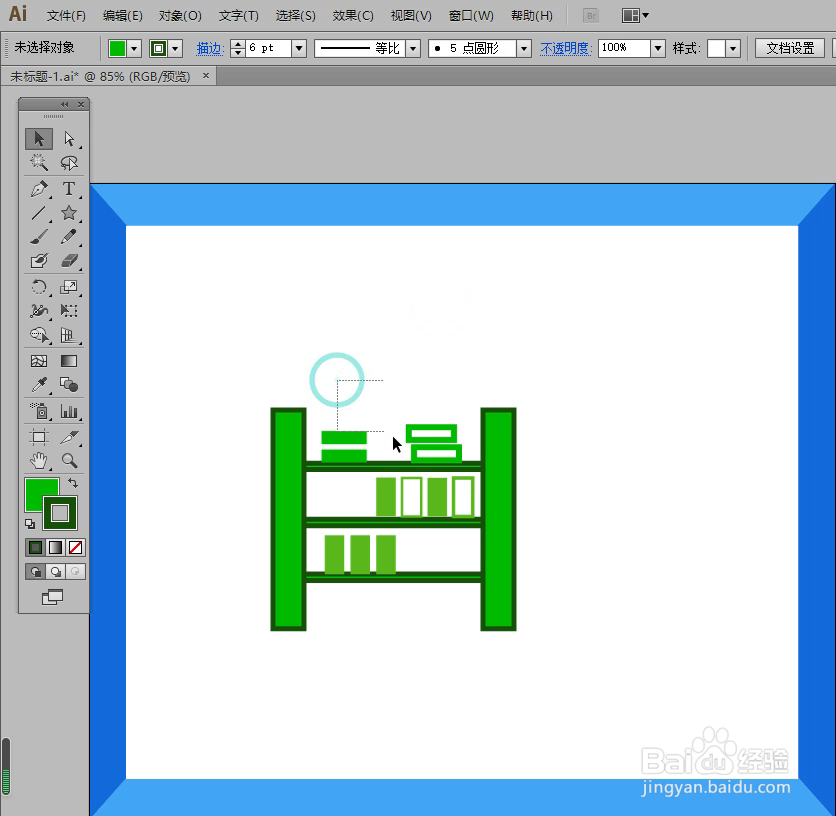Open the 效果(C) menu
This screenshot has width=836, height=816.
coord(352,15)
